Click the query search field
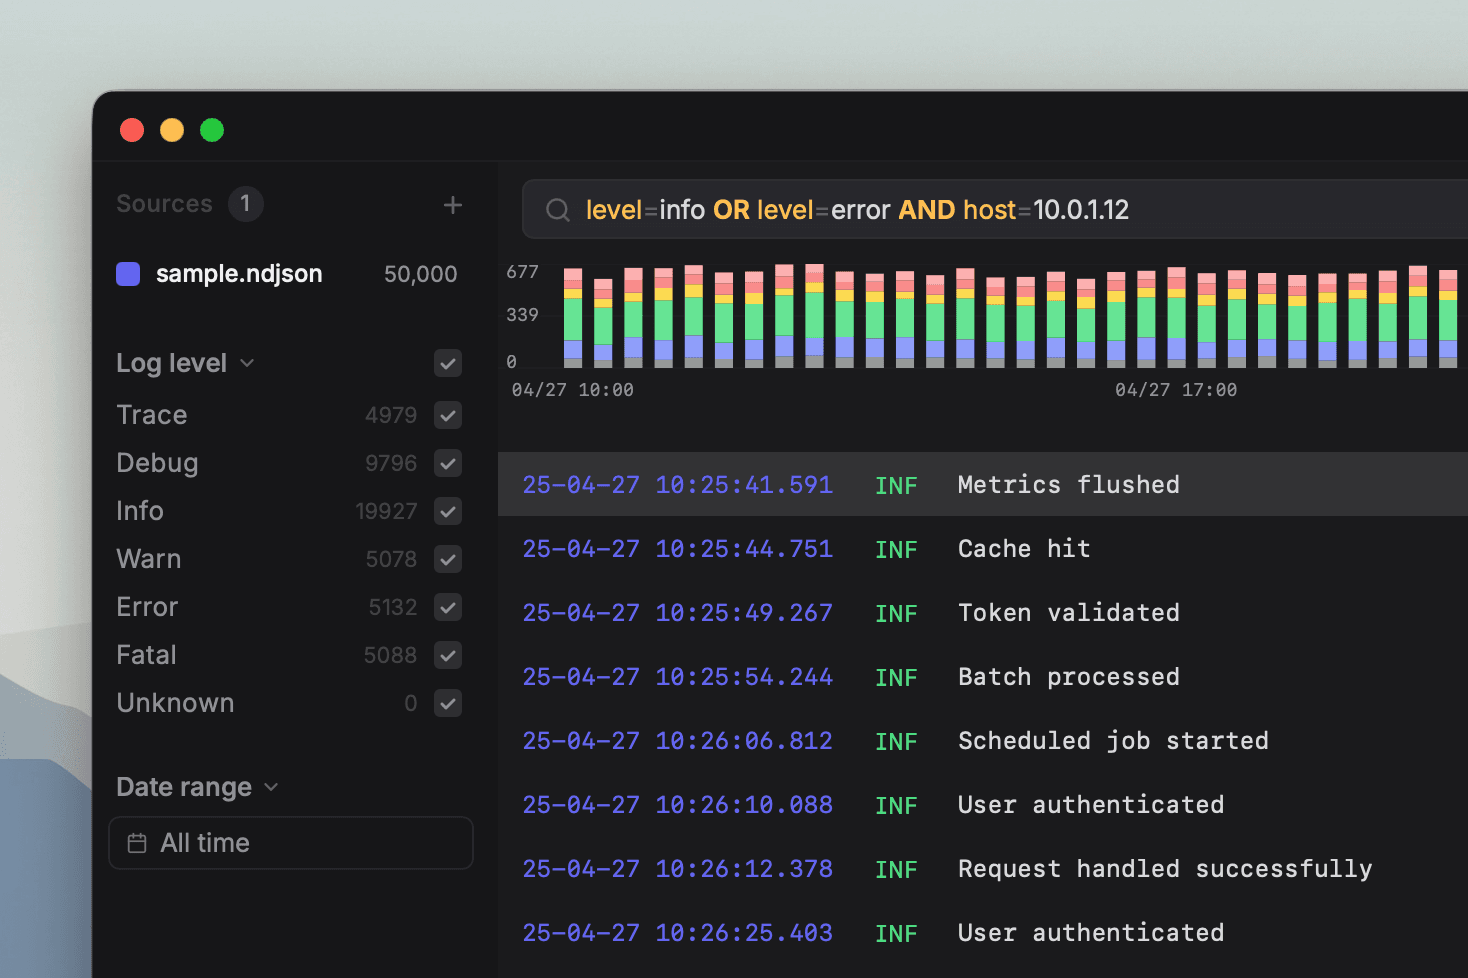Viewport: 1468px width, 978px height. [x=995, y=210]
